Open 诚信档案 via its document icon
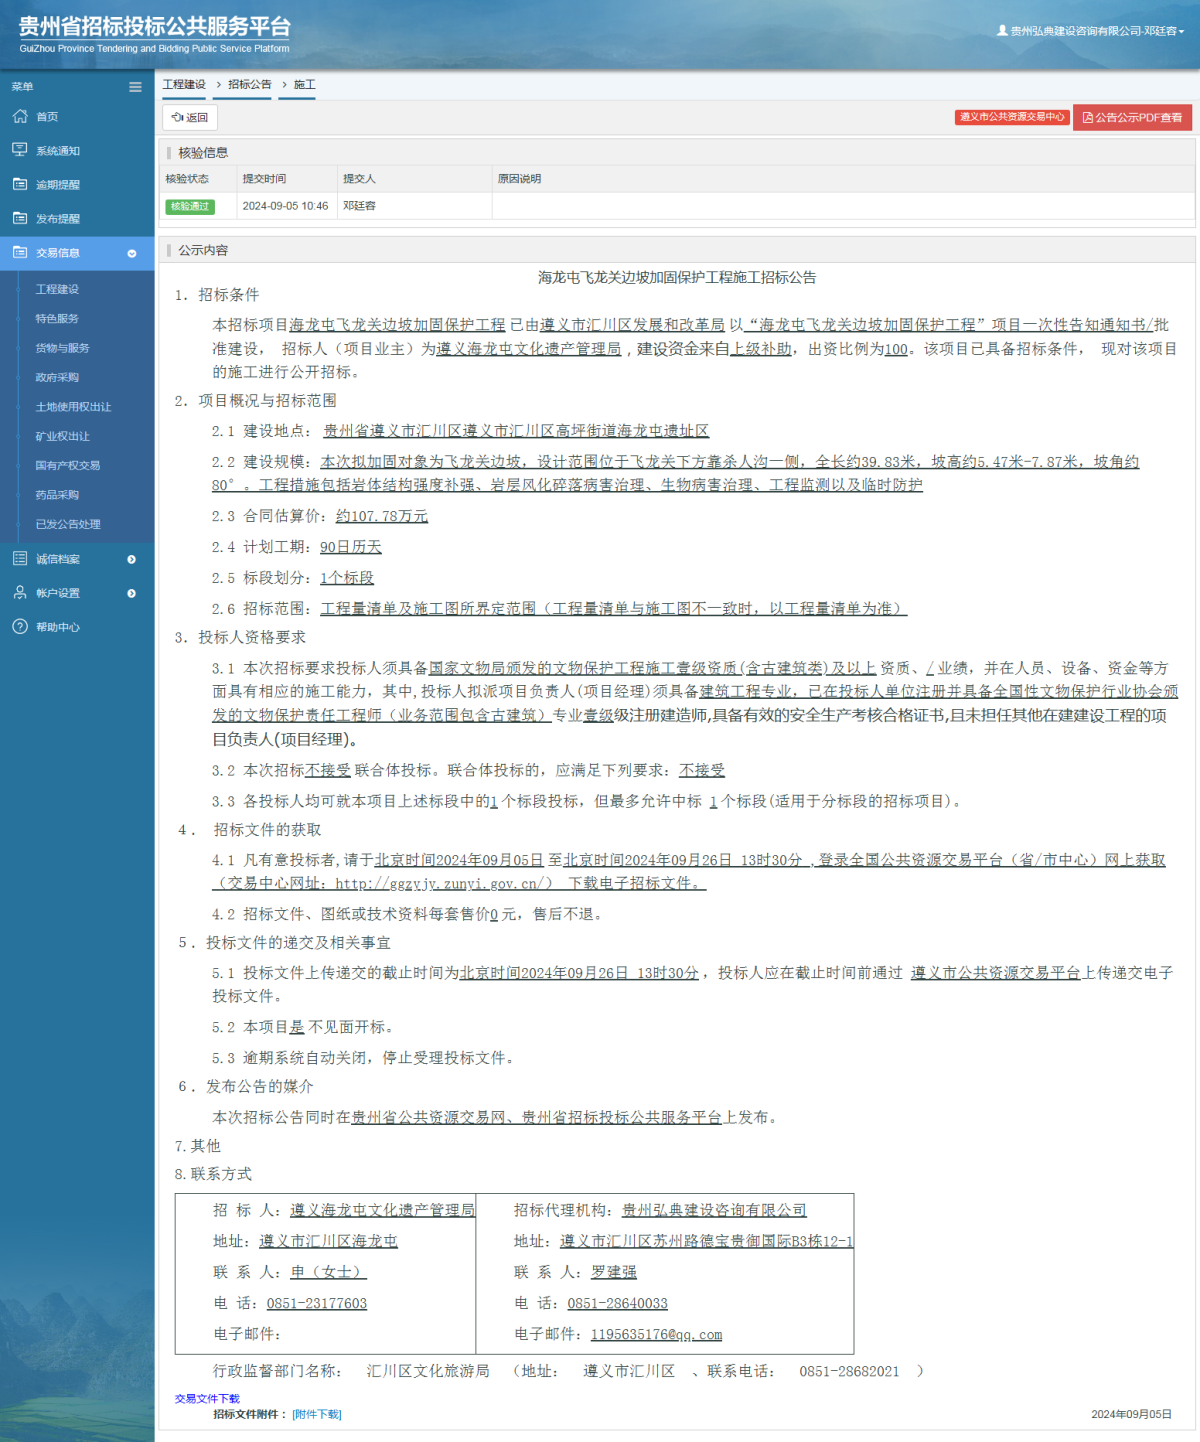The width and height of the screenshot is (1200, 1442). pos(20,558)
